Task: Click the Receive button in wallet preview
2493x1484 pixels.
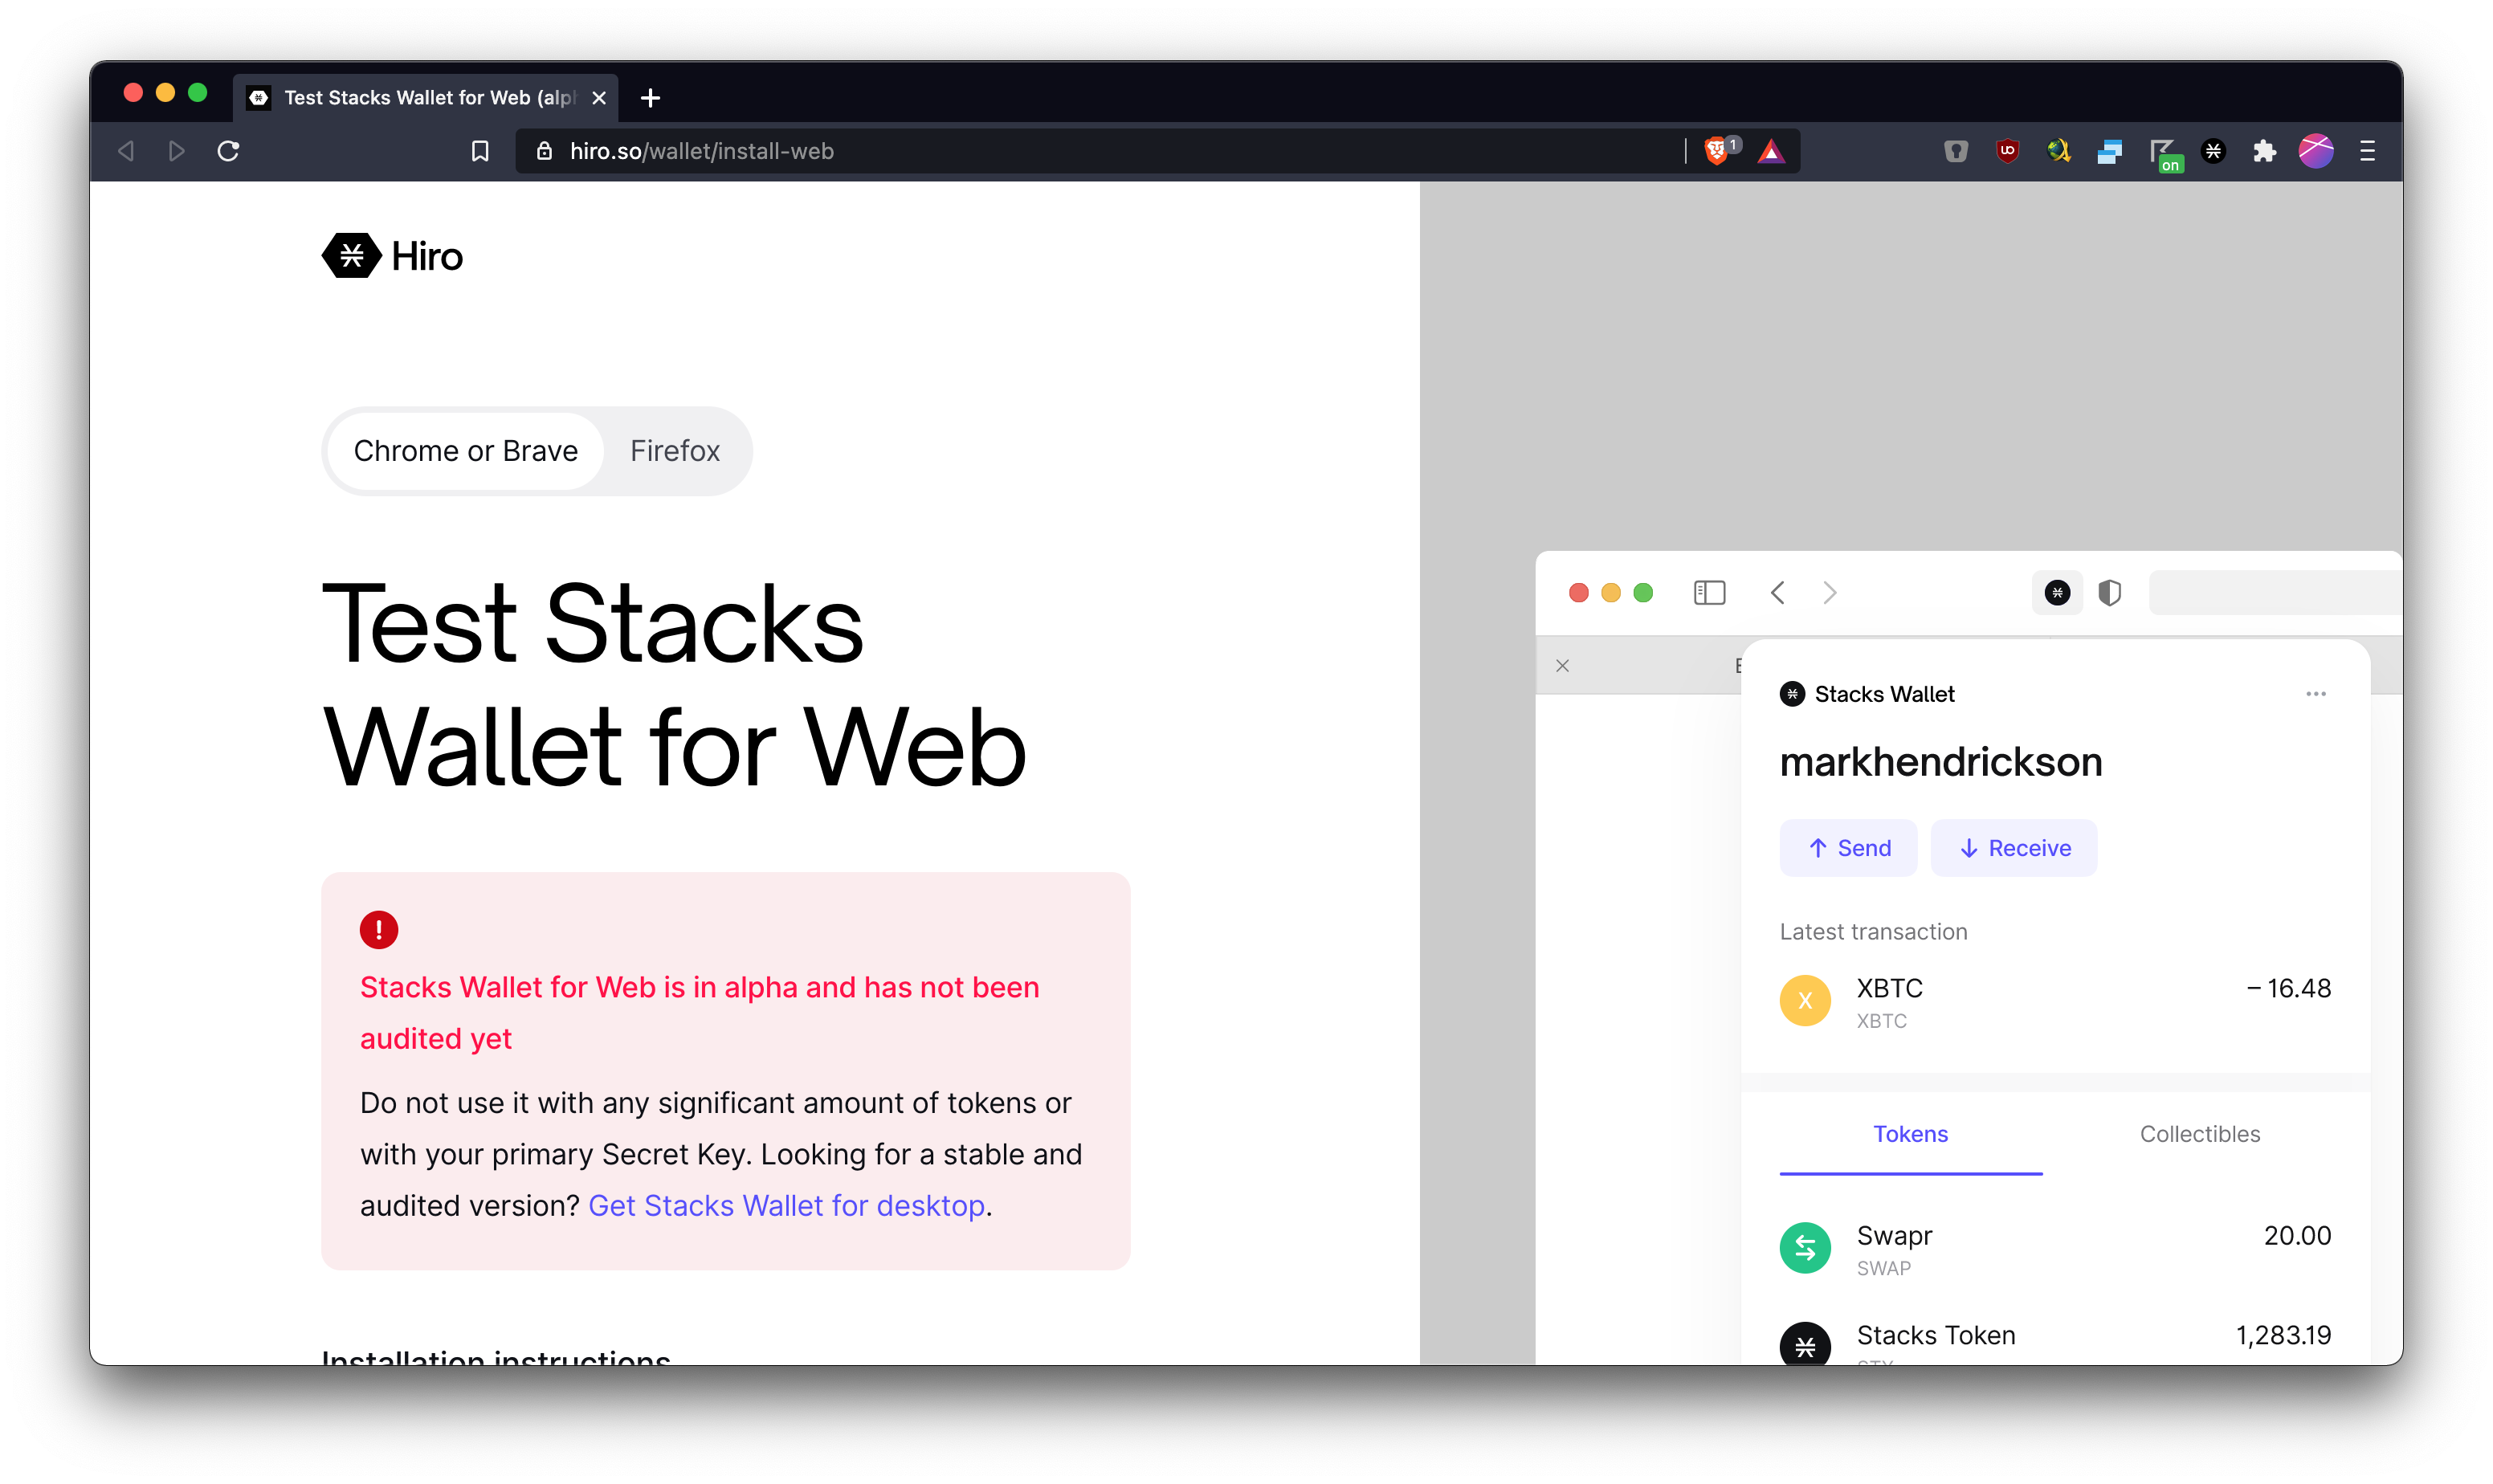Action: 2013,848
